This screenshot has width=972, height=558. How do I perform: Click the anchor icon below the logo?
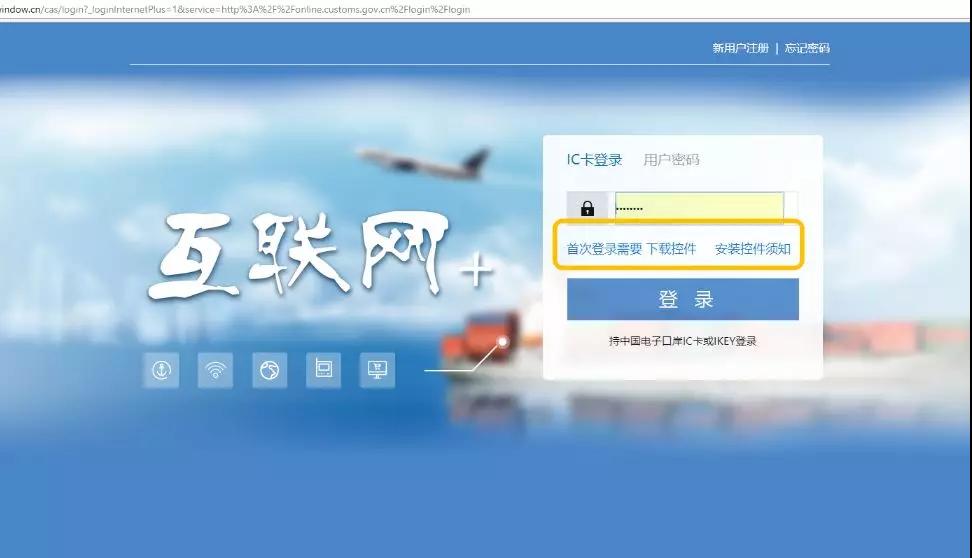click(x=160, y=370)
